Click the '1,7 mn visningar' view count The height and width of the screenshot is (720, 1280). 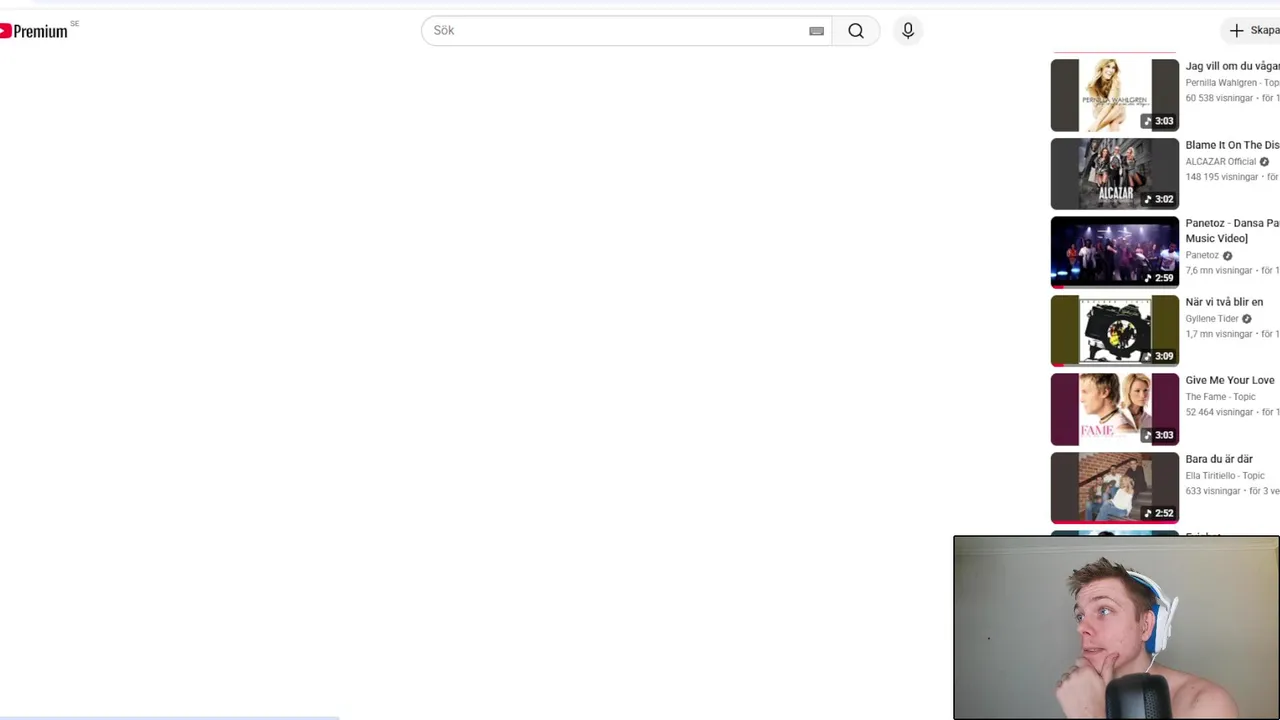pyautogui.click(x=1219, y=334)
